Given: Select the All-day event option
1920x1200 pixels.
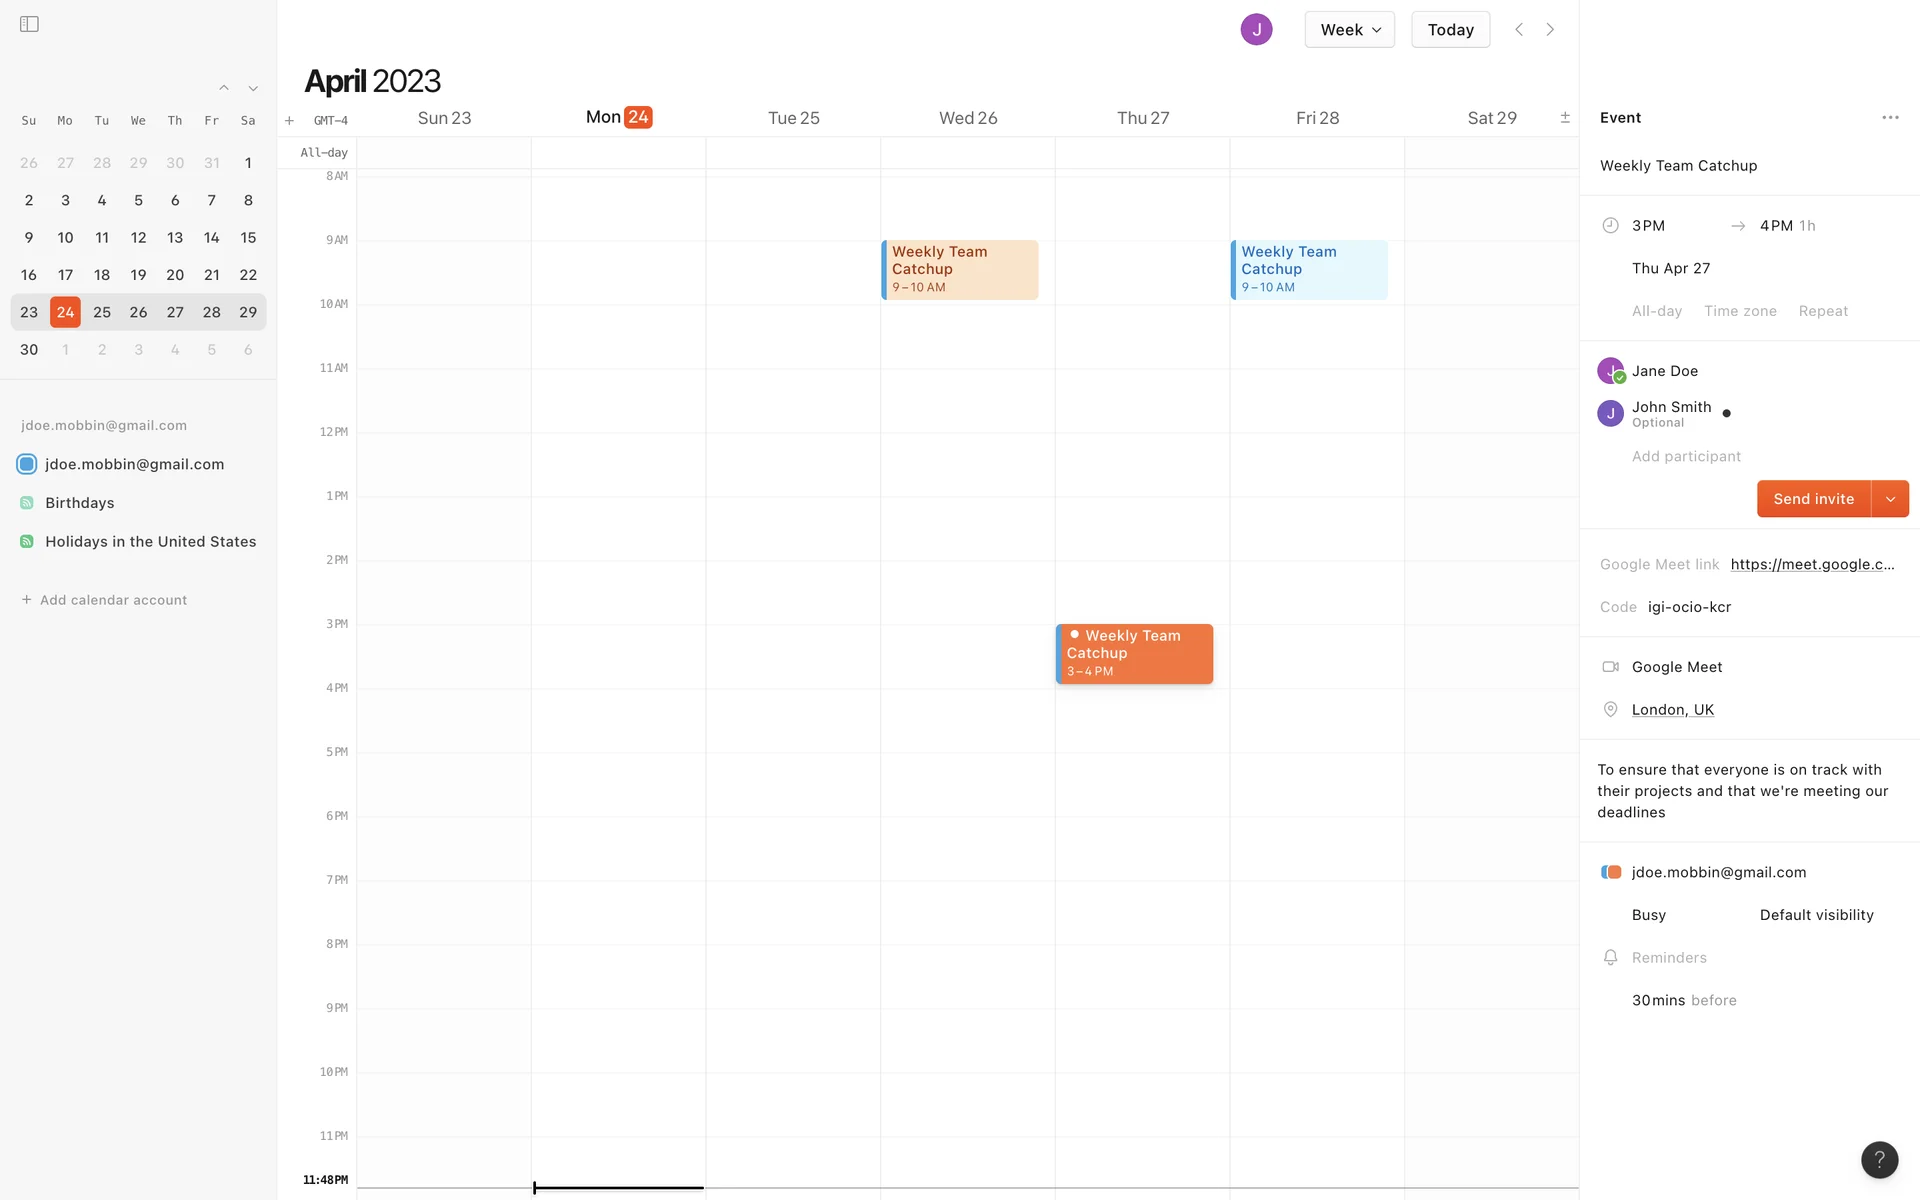Looking at the screenshot, I should tap(1656, 311).
